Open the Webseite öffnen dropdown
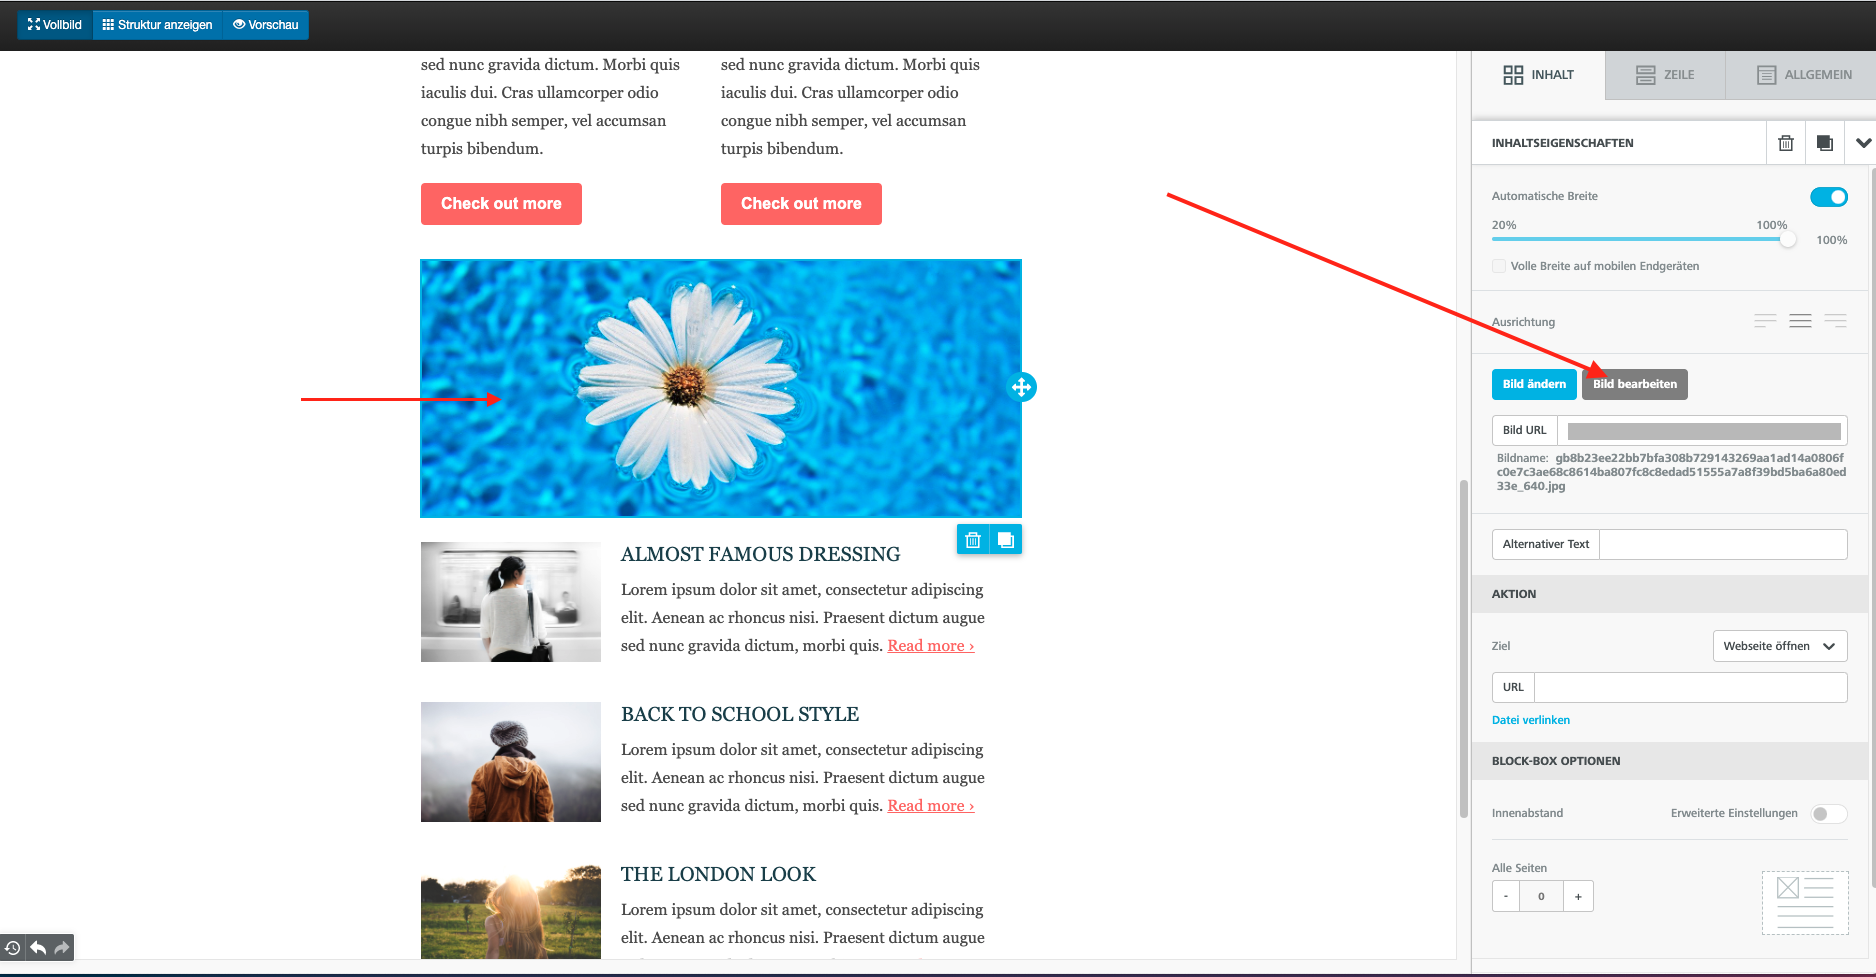The image size is (1876, 977). 1779,646
